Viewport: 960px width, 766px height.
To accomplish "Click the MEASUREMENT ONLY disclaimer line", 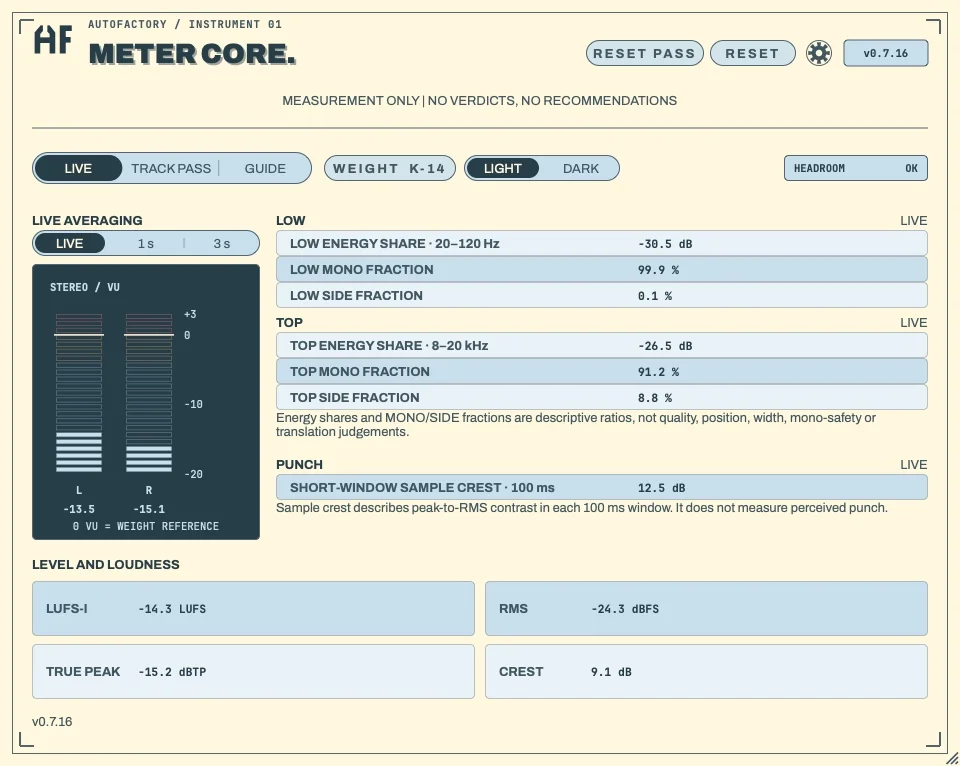I will [x=479, y=100].
